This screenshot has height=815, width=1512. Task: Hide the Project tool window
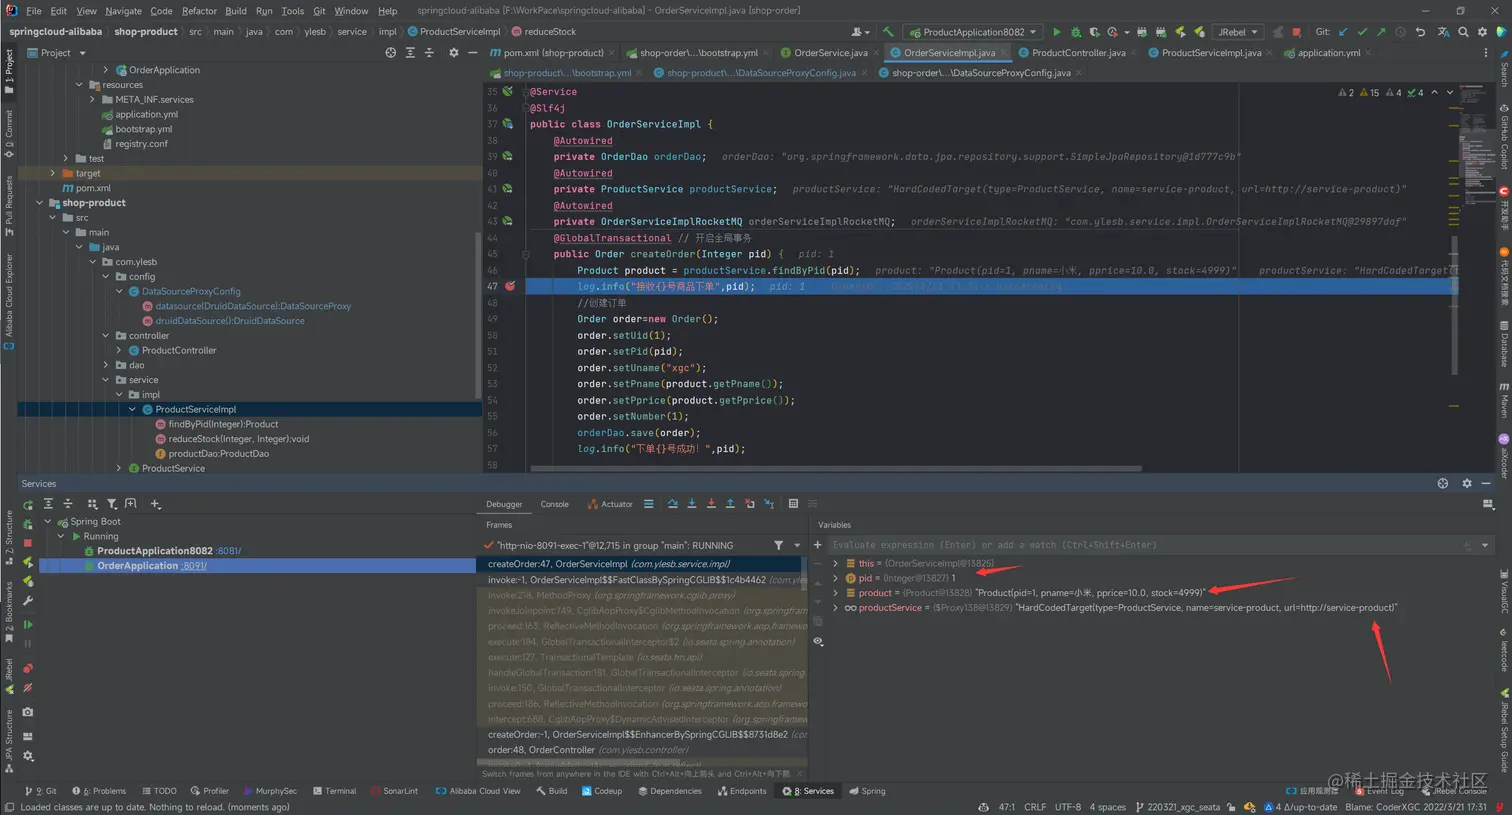(x=473, y=53)
